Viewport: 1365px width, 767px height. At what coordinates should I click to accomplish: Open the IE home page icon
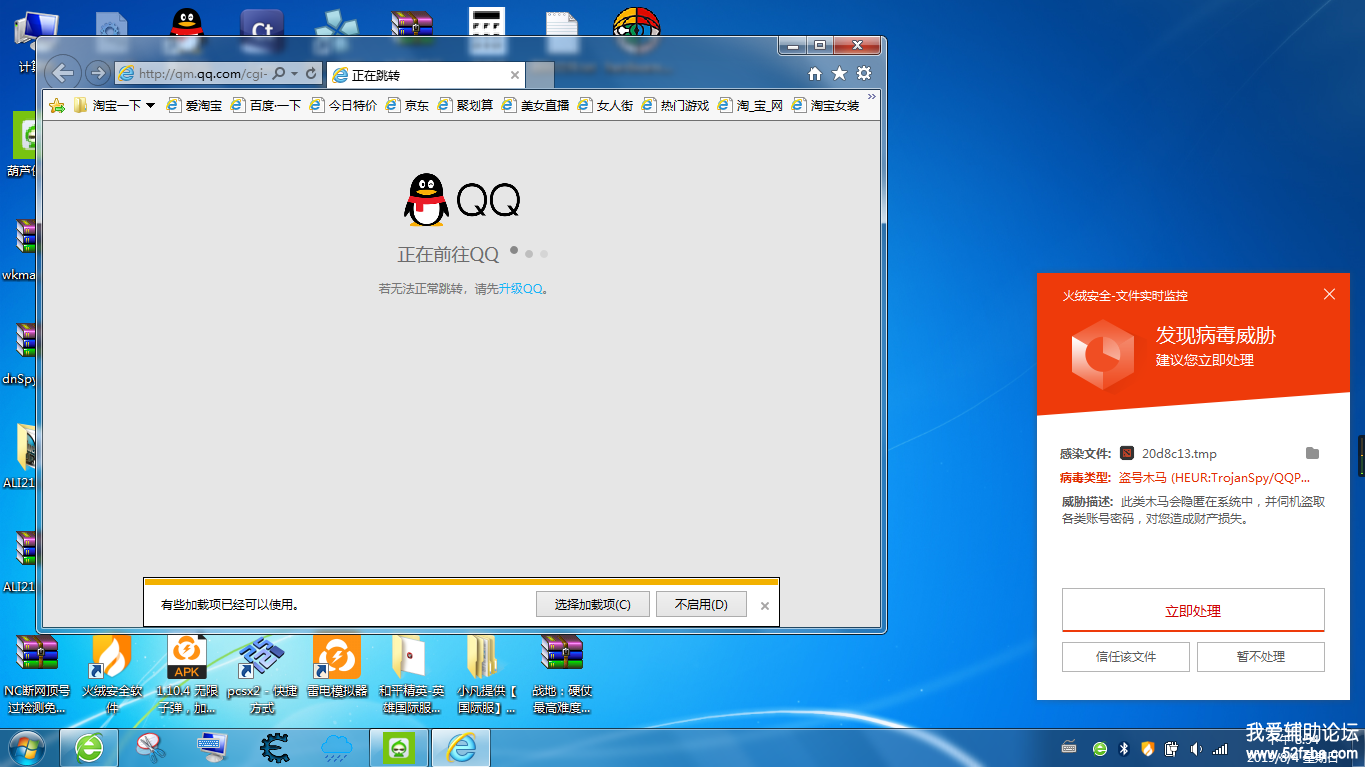click(x=815, y=74)
